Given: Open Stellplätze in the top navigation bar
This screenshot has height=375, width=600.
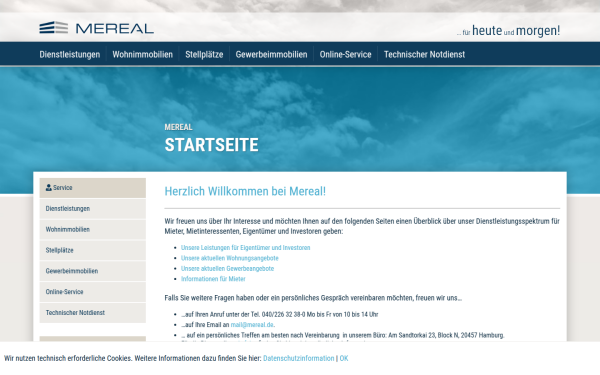Looking at the screenshot, I should tap(204, 54).
